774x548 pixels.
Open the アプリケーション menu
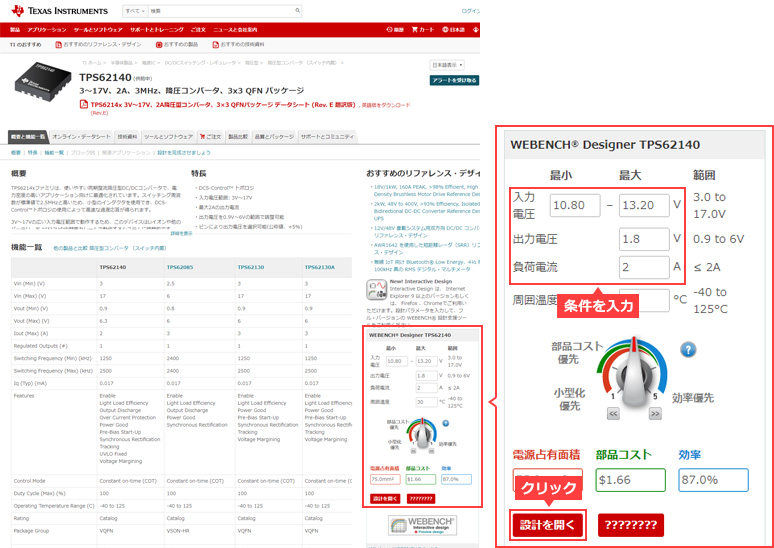click(47, 30)
